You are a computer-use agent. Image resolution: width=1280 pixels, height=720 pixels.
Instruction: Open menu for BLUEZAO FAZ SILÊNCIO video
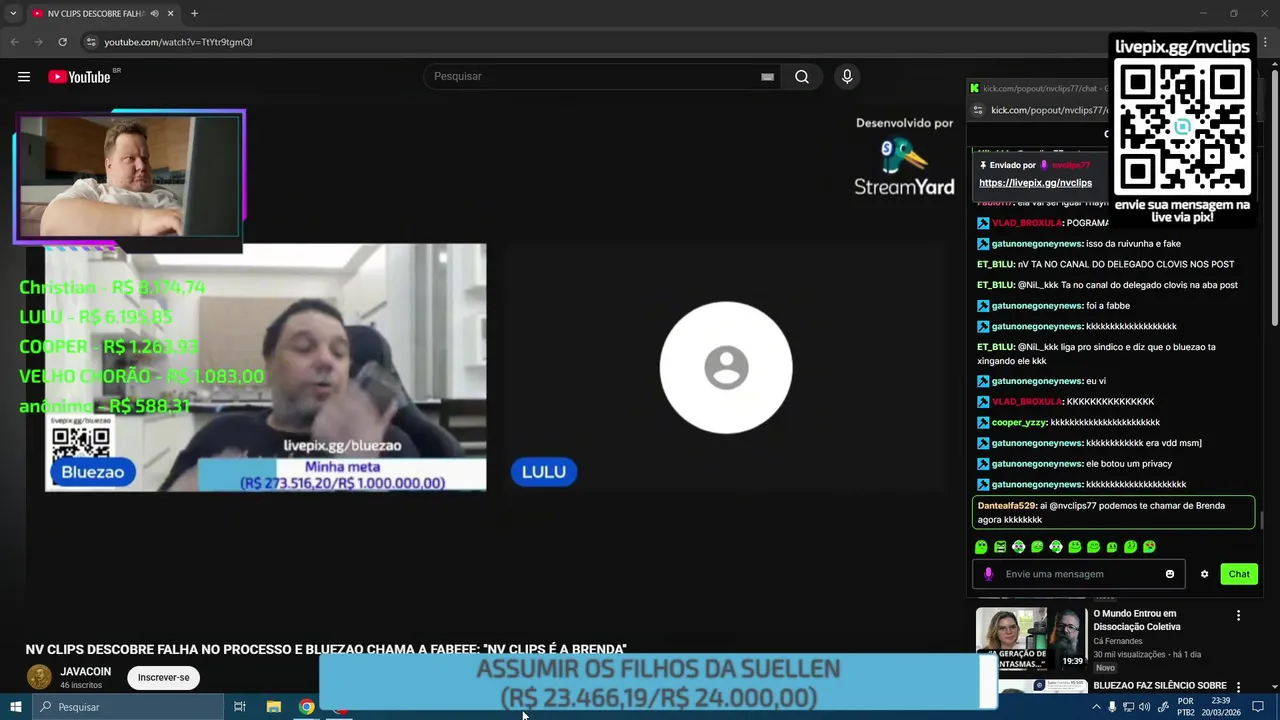[x=1238, y=687]
